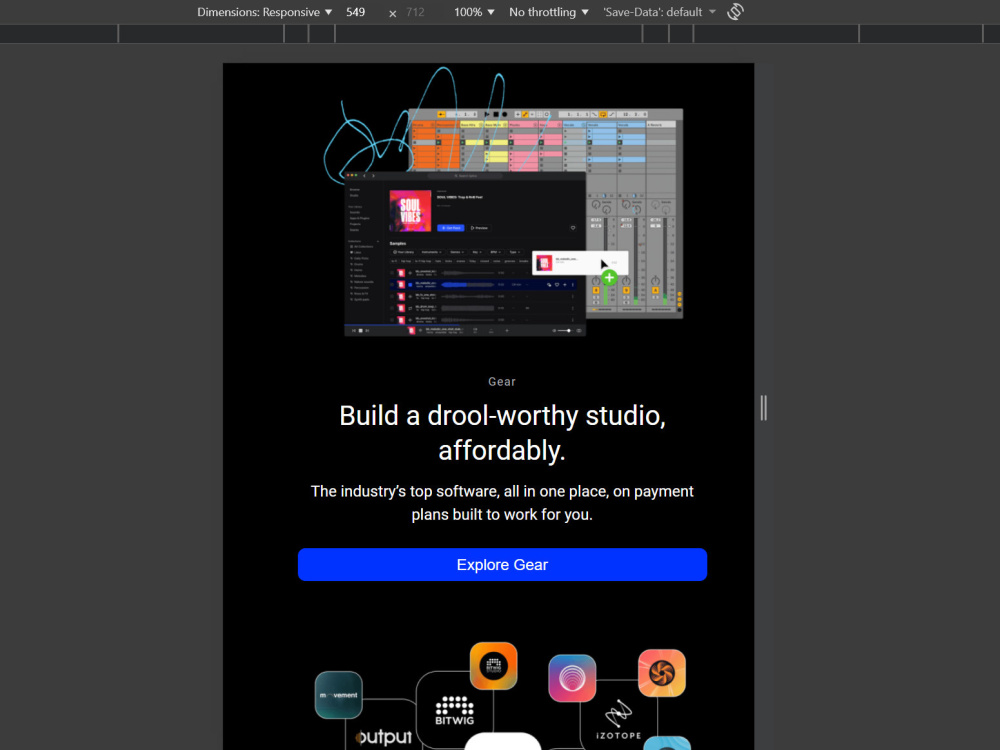Click the Explore Gear button
1000x750 pixels.
(502, 564)
